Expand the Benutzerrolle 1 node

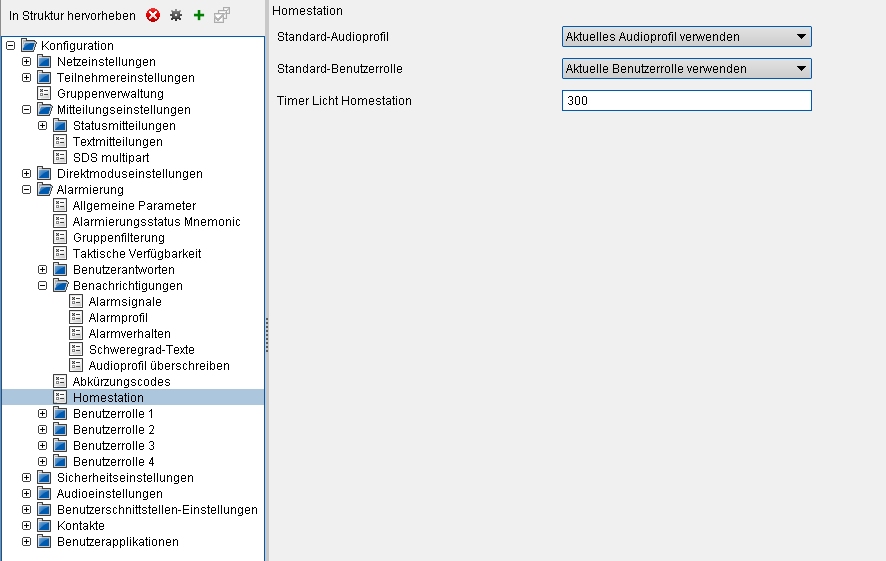click(42, 414)
